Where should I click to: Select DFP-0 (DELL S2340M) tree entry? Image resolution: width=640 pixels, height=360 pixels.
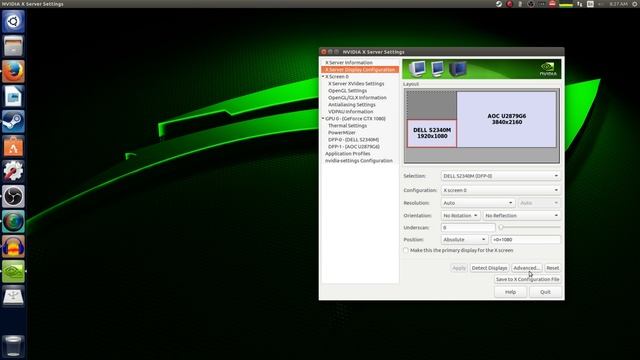pyautogui.click(x=353, y=140)
